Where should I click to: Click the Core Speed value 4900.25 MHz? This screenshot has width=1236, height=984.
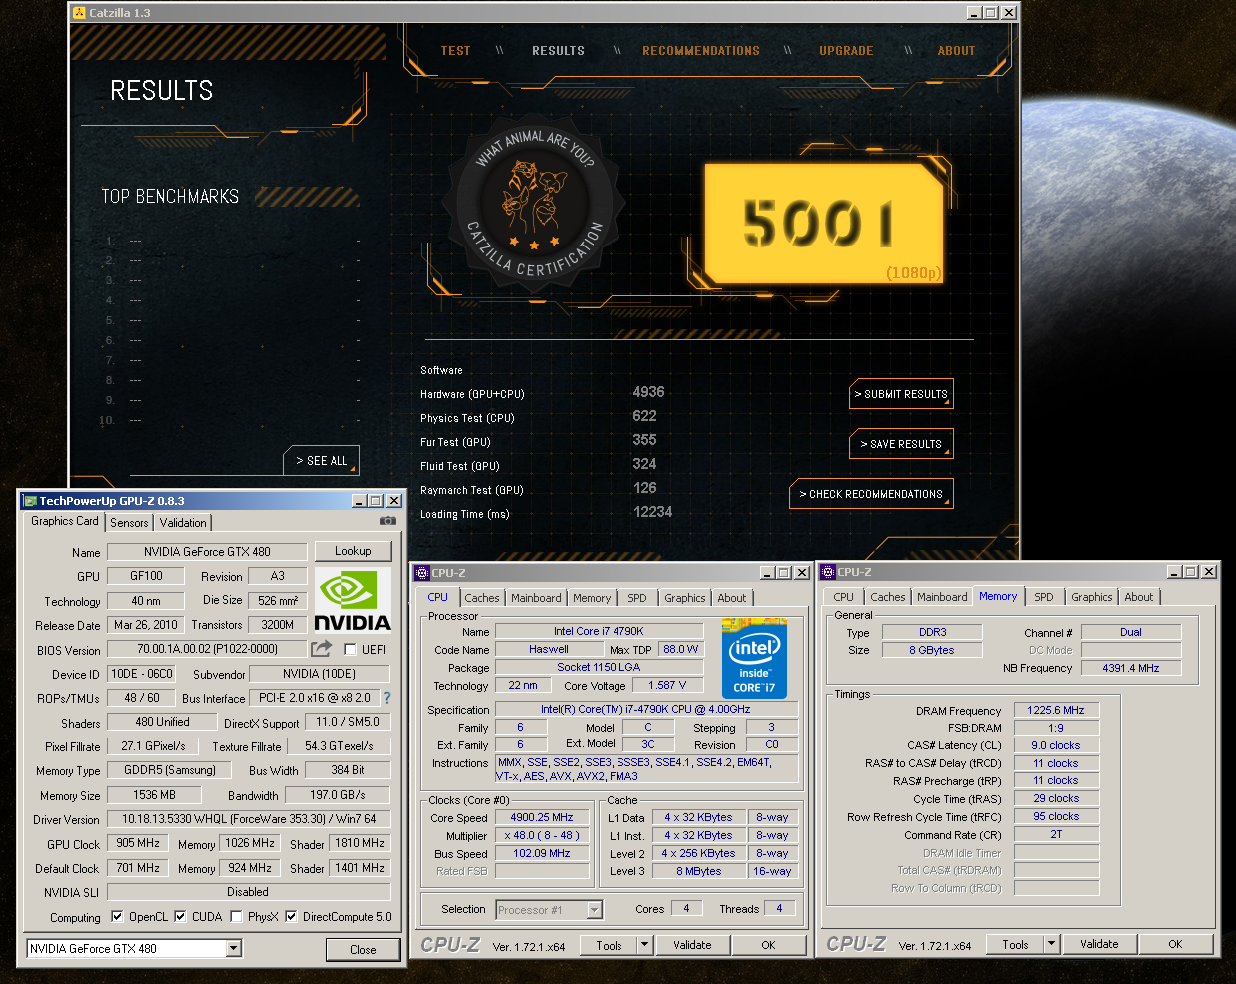(x=542, y=817)
